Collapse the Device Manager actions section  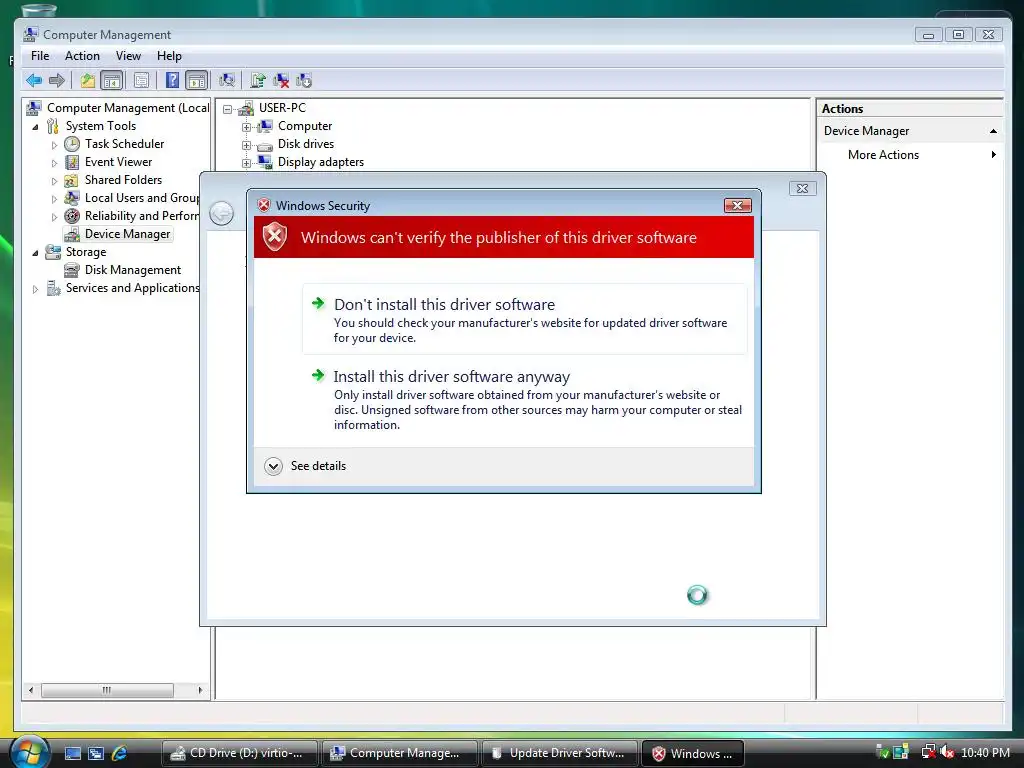pyautogui.click(x=993, y=131)
